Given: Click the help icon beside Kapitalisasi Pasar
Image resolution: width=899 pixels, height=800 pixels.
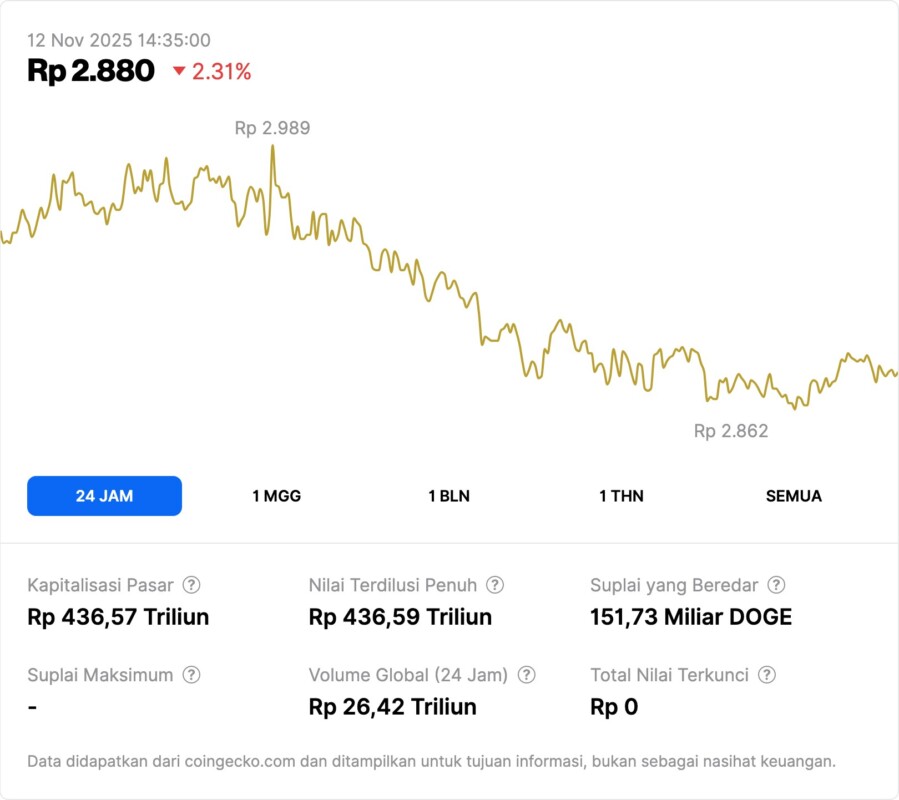Looking at the screenshot, I should click(191, 585).
